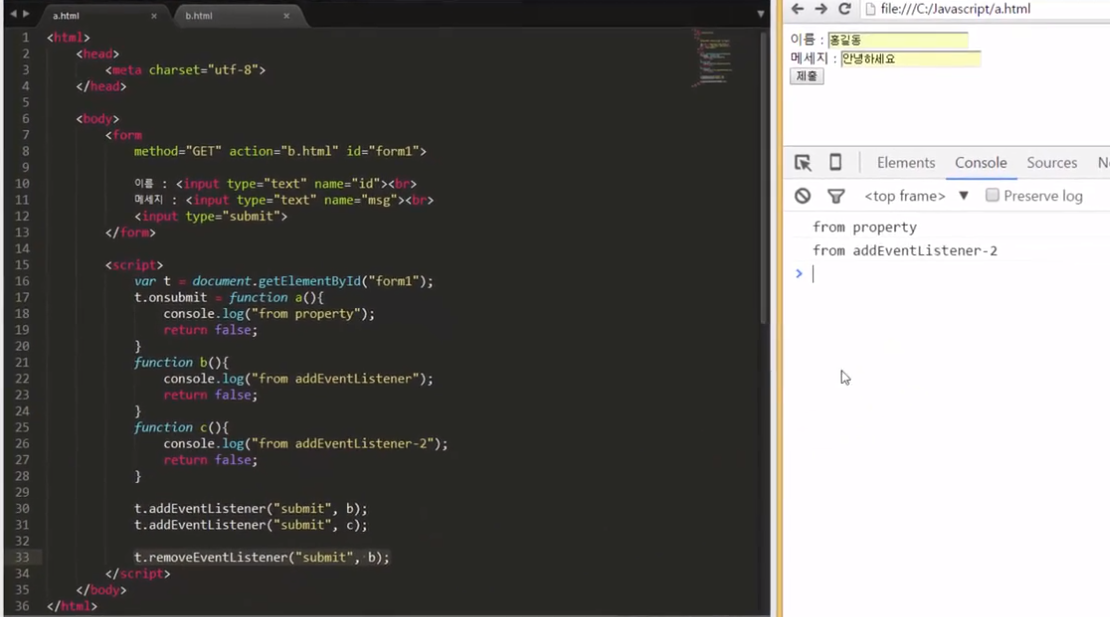The height and width of the screenshot is (617, 1110).
Task: Enable the Preserve log checkbox
Action: (992, 195)
